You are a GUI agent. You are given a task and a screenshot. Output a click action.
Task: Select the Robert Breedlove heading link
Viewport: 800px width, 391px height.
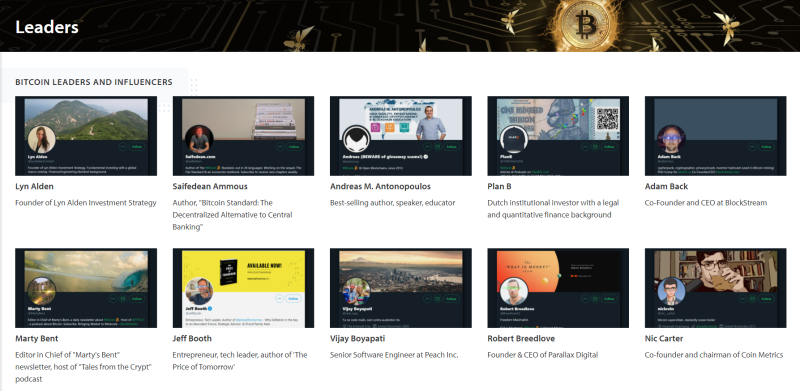(521, 338)
